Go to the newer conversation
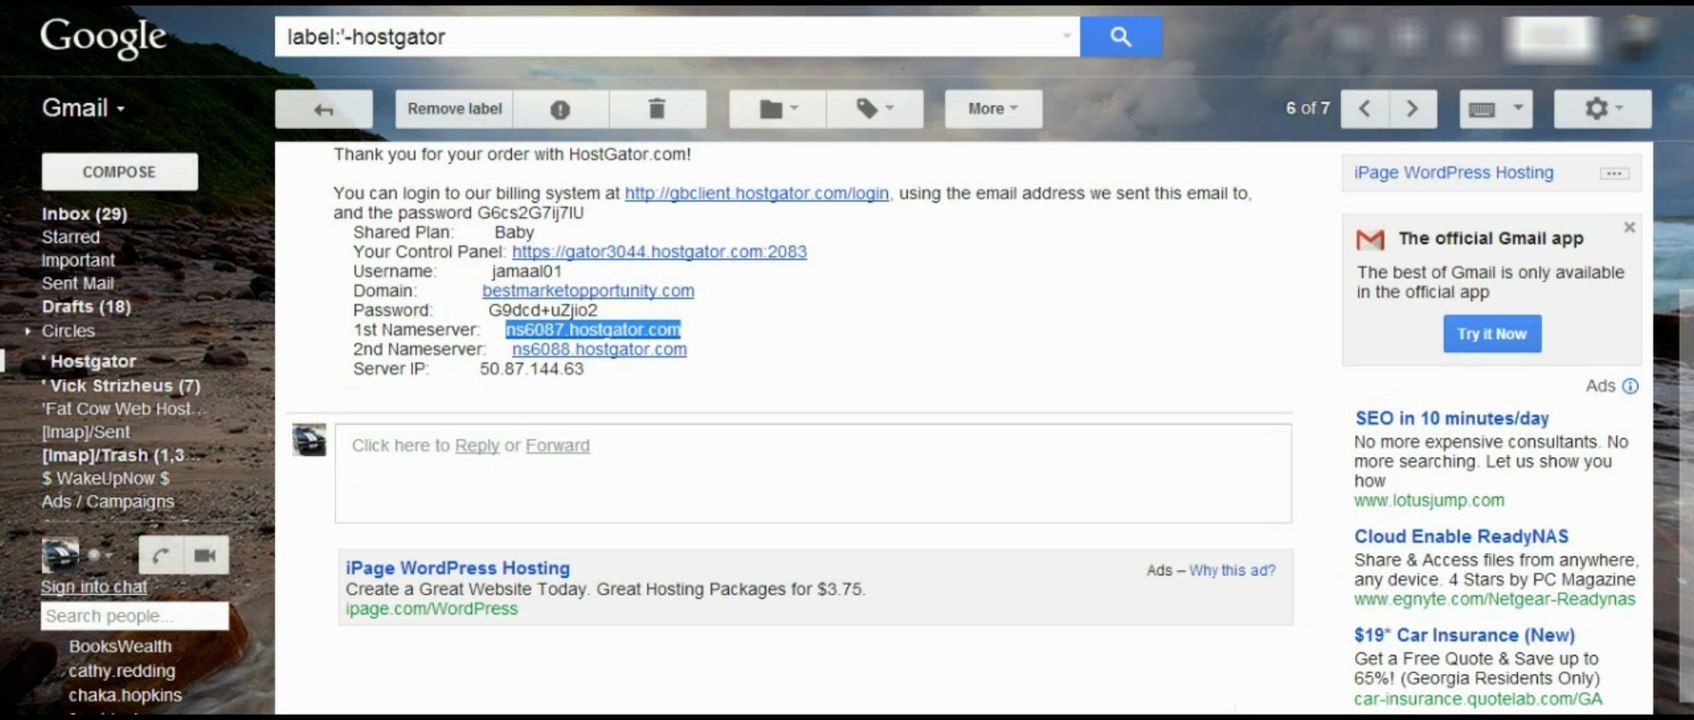The height and width of the screenshot is (720, 1694). coord(1365,109)
